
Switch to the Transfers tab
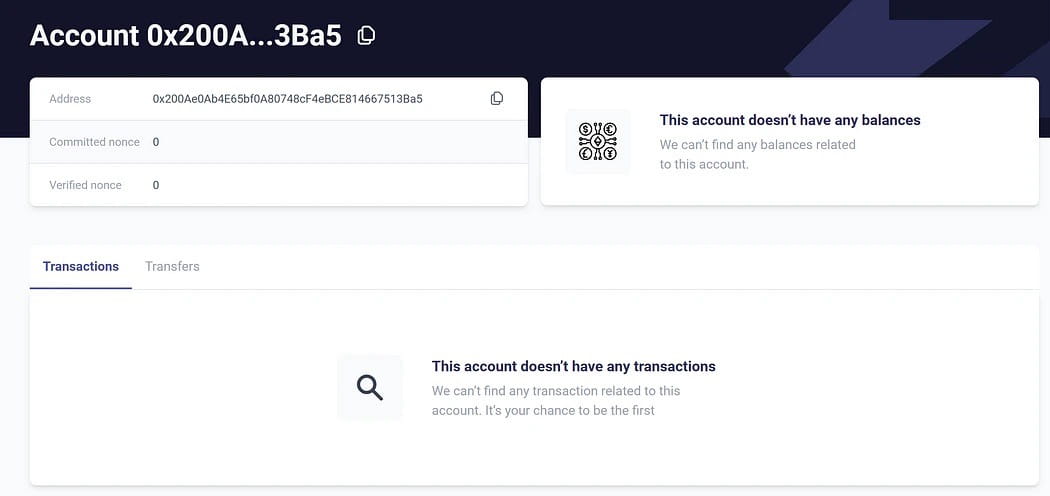click(x=172, y=266)
